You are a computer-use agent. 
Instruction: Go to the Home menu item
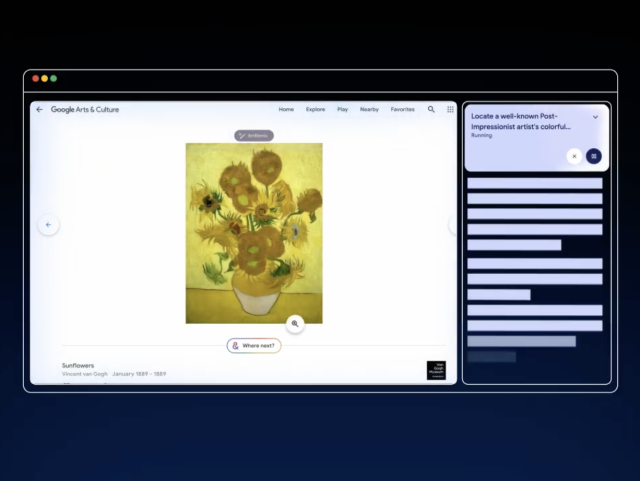(286, 109)
